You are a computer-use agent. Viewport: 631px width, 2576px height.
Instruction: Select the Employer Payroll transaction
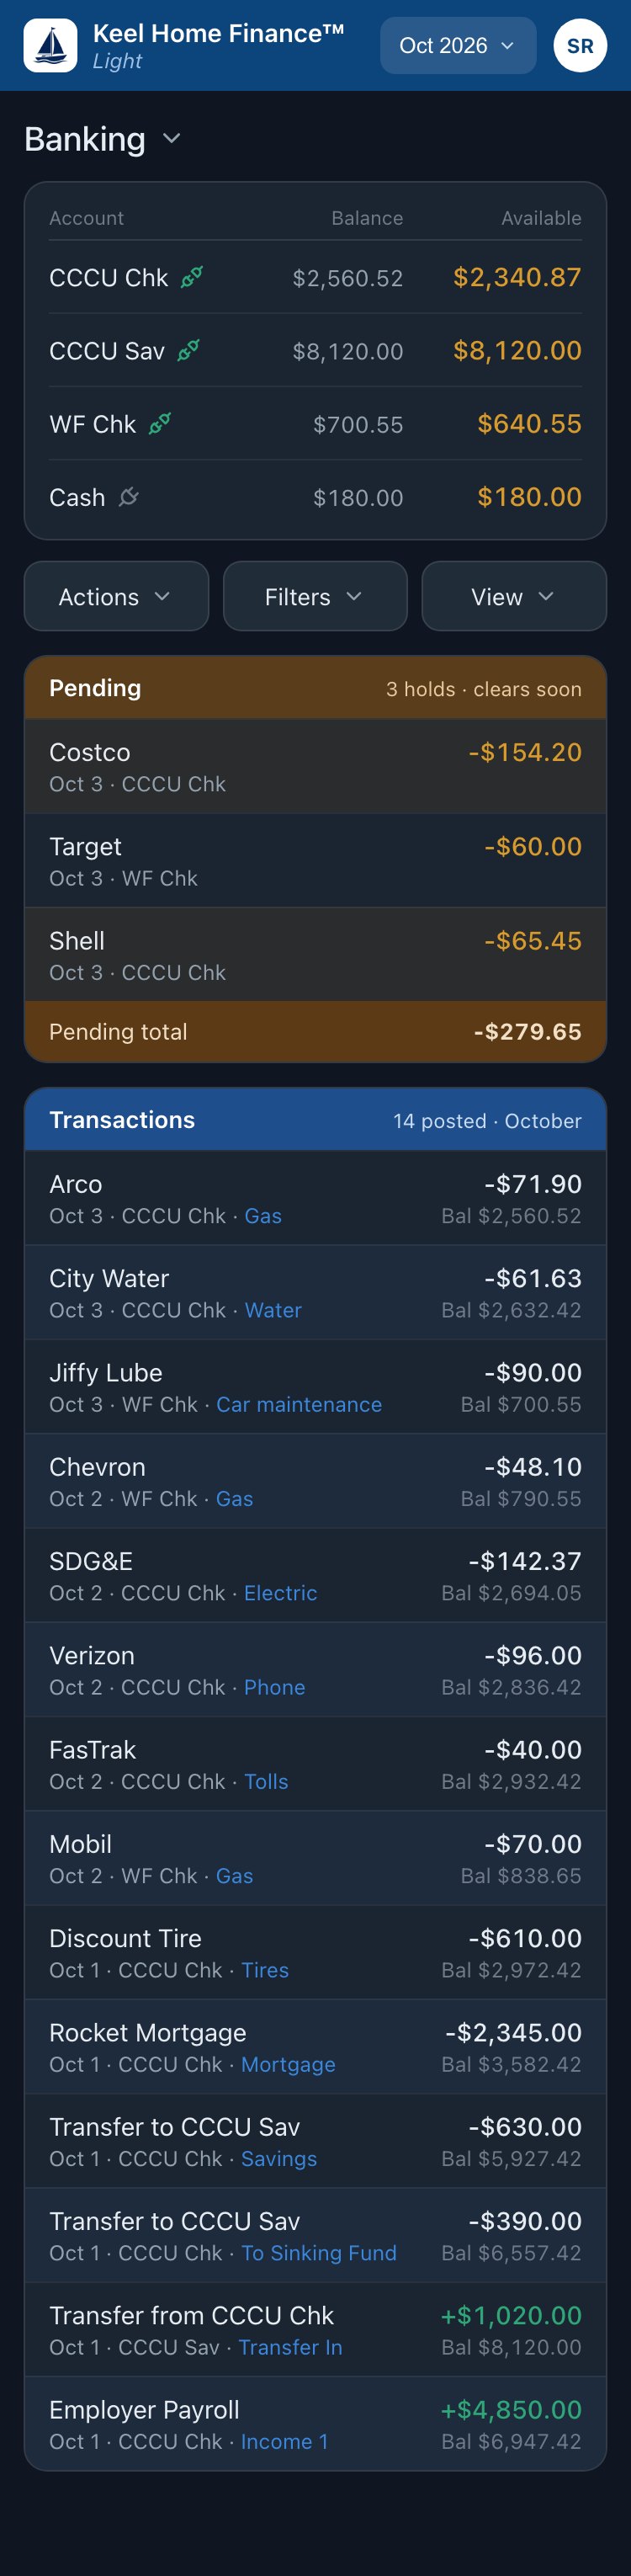point(315,2424)
